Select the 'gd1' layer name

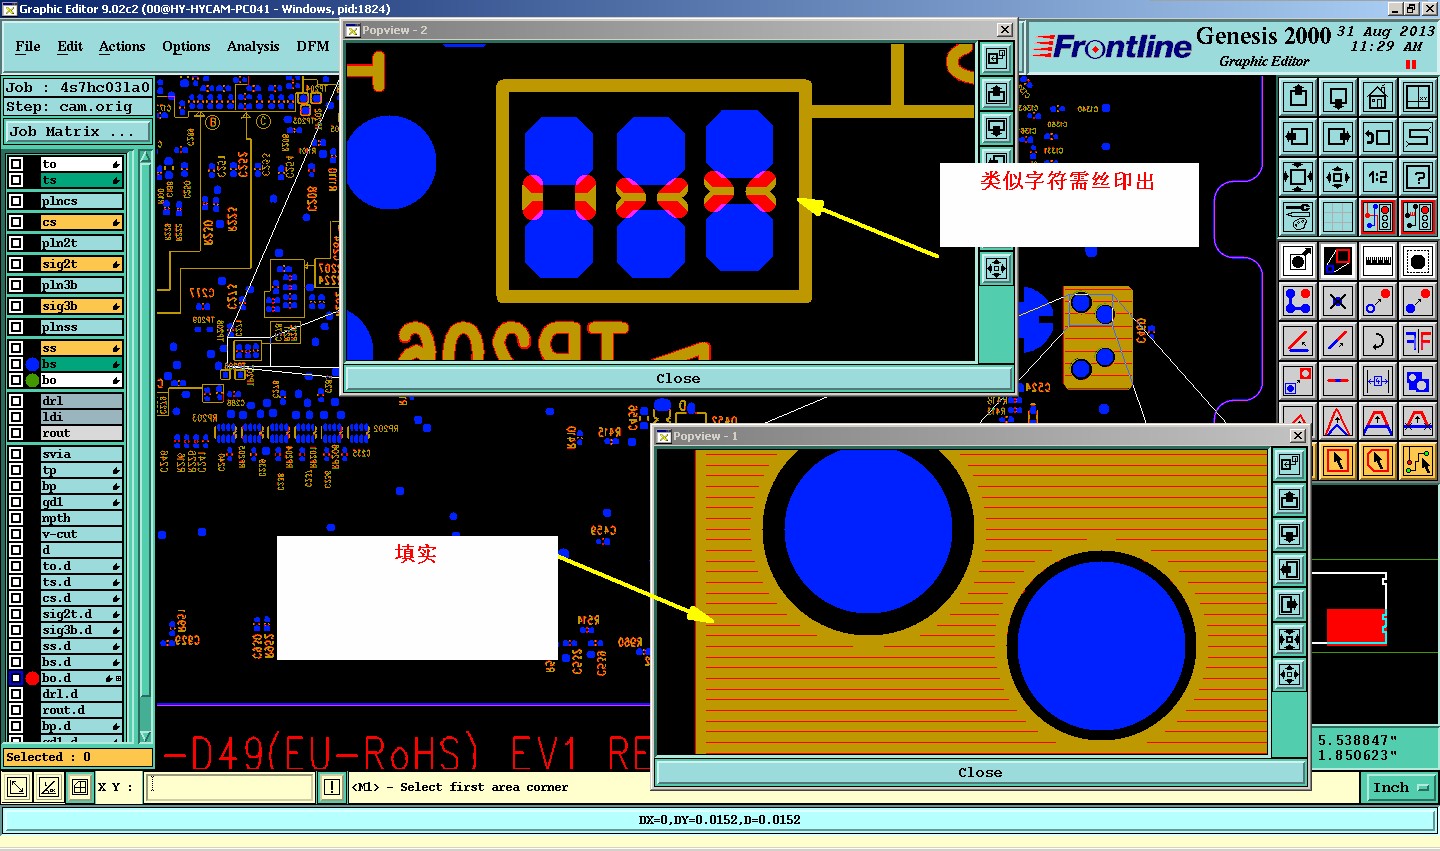81,502
